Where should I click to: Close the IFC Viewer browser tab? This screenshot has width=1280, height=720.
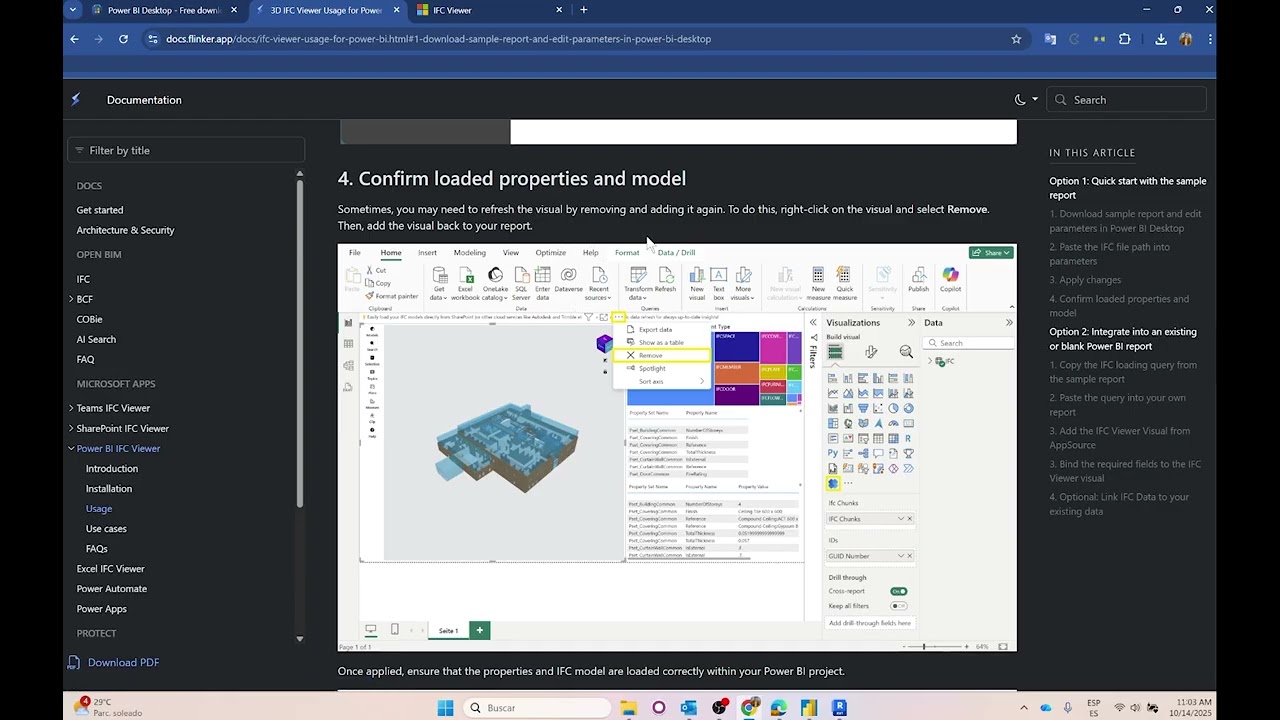[x=559, y=10]
